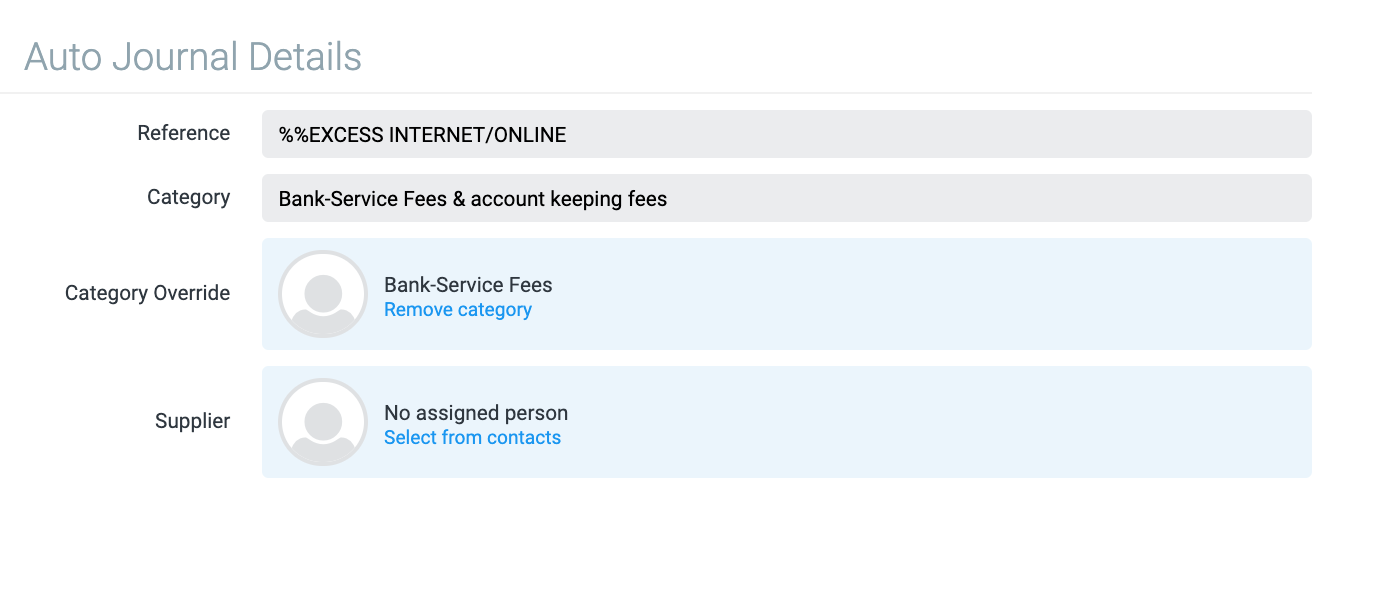This screenshot has height=600, width=1386.
Task: Click the %%EXCESS INTERNET/ONLINE reference text
Action: (x=422, y=135)
